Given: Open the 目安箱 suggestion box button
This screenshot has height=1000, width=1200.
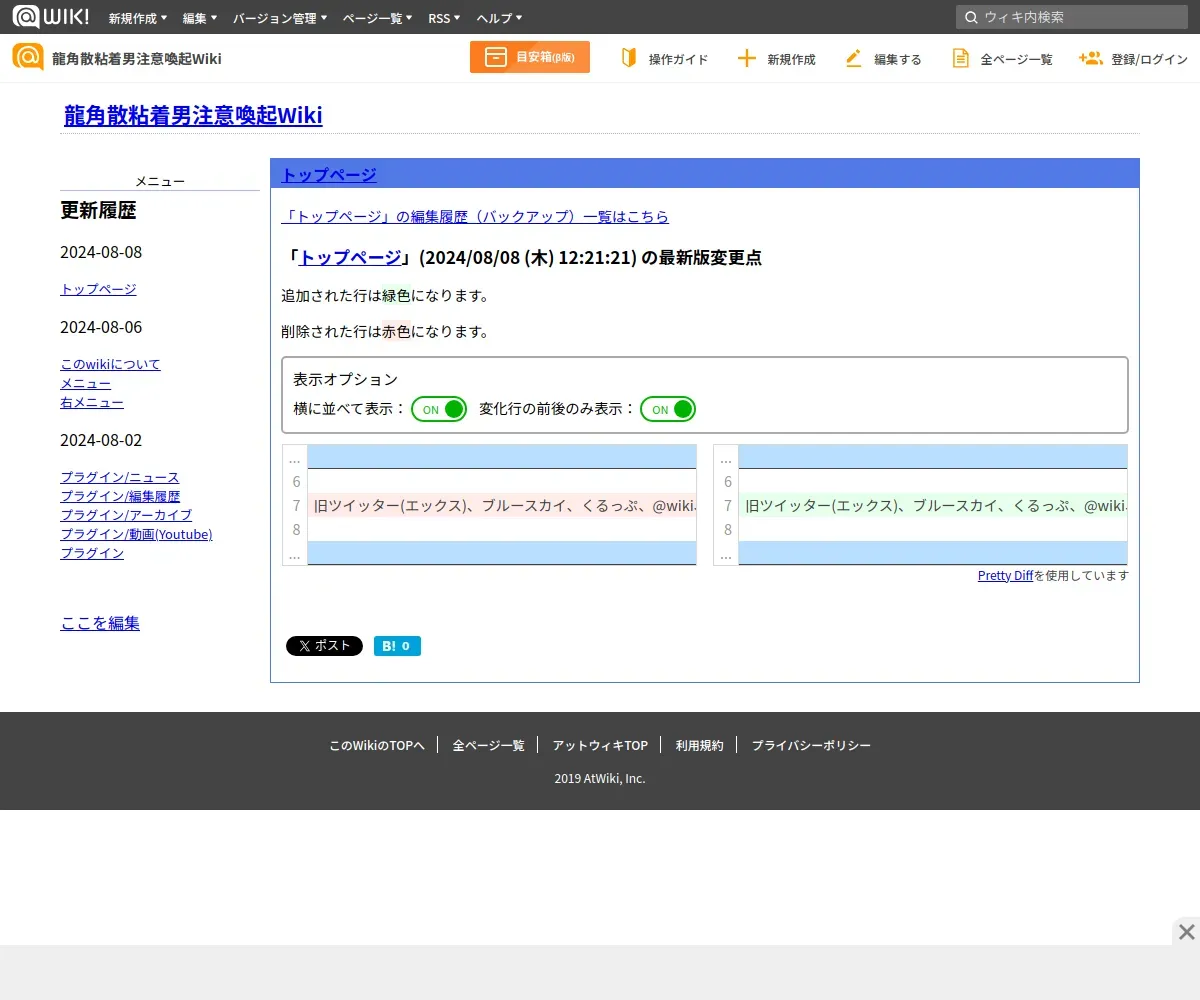Looking at the screenshot, I should 530,57.
